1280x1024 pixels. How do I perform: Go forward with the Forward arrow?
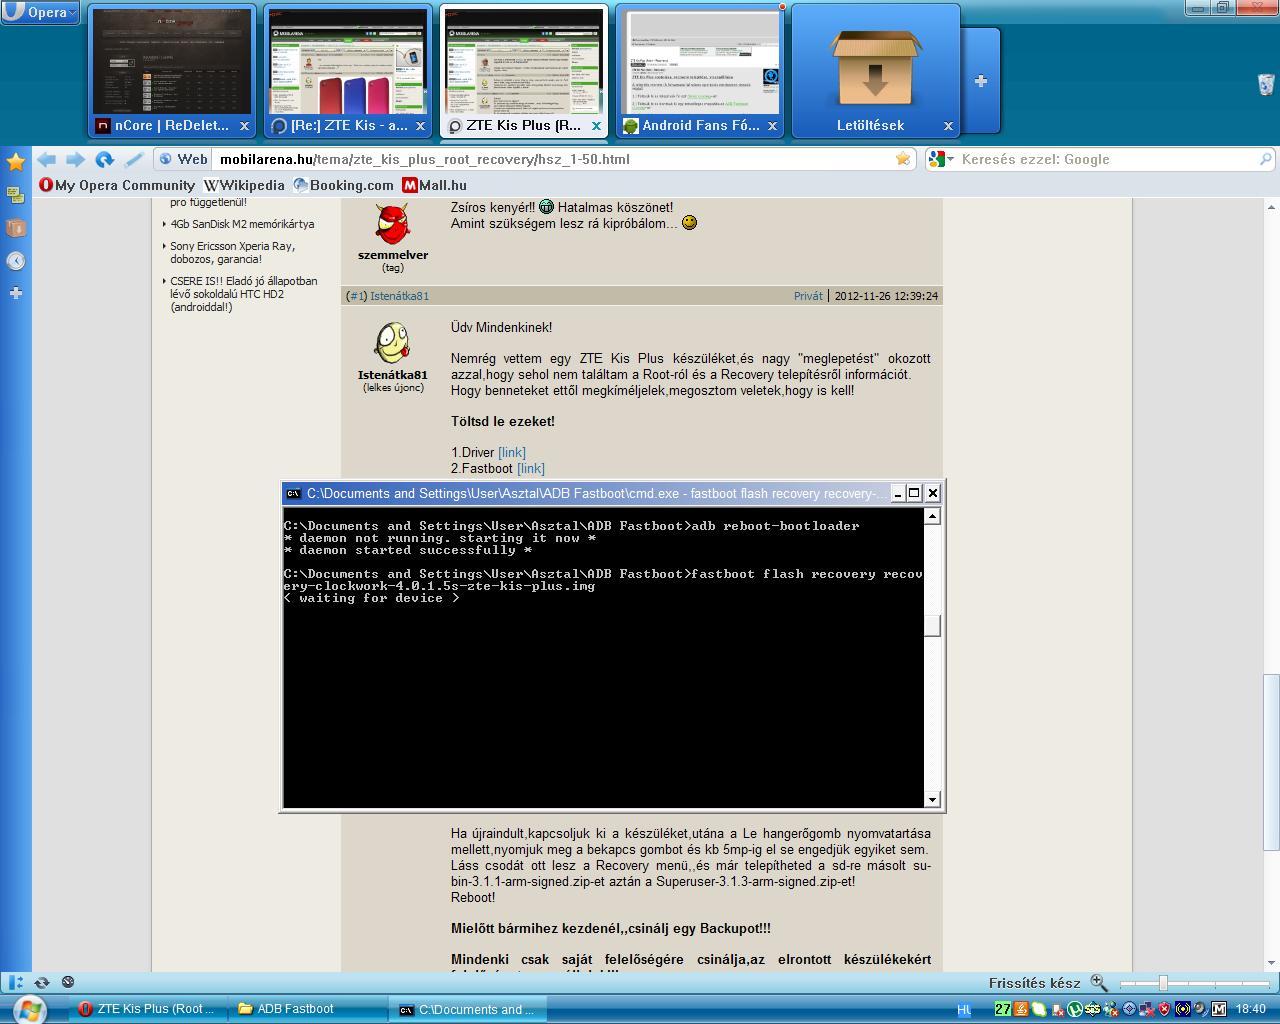coord(75,159)
